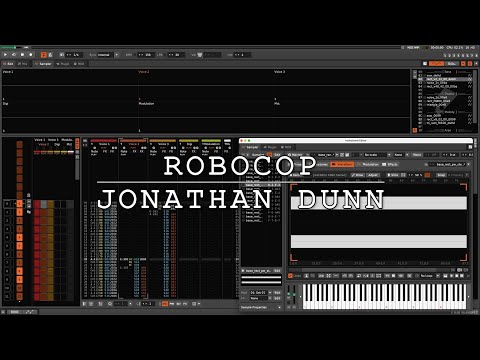Viewport: 480px width, 360px height.
Task: Select the Sampler tab in the Instrument Editor window
Action: tap(251, 147)
